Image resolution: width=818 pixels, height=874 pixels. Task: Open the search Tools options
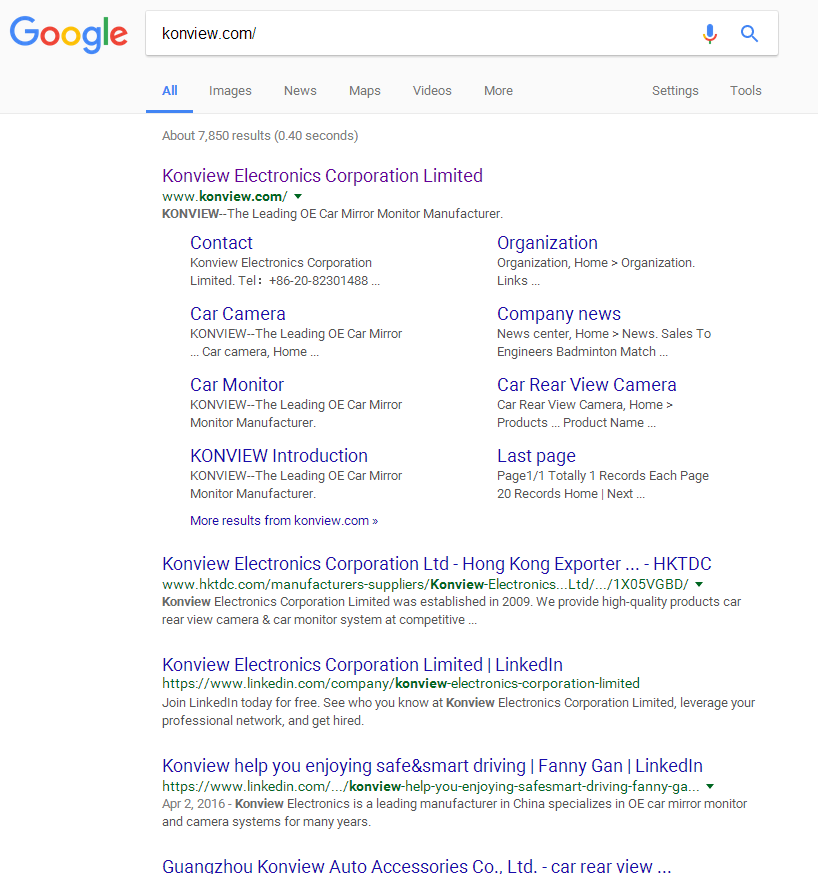coord(746,91)
